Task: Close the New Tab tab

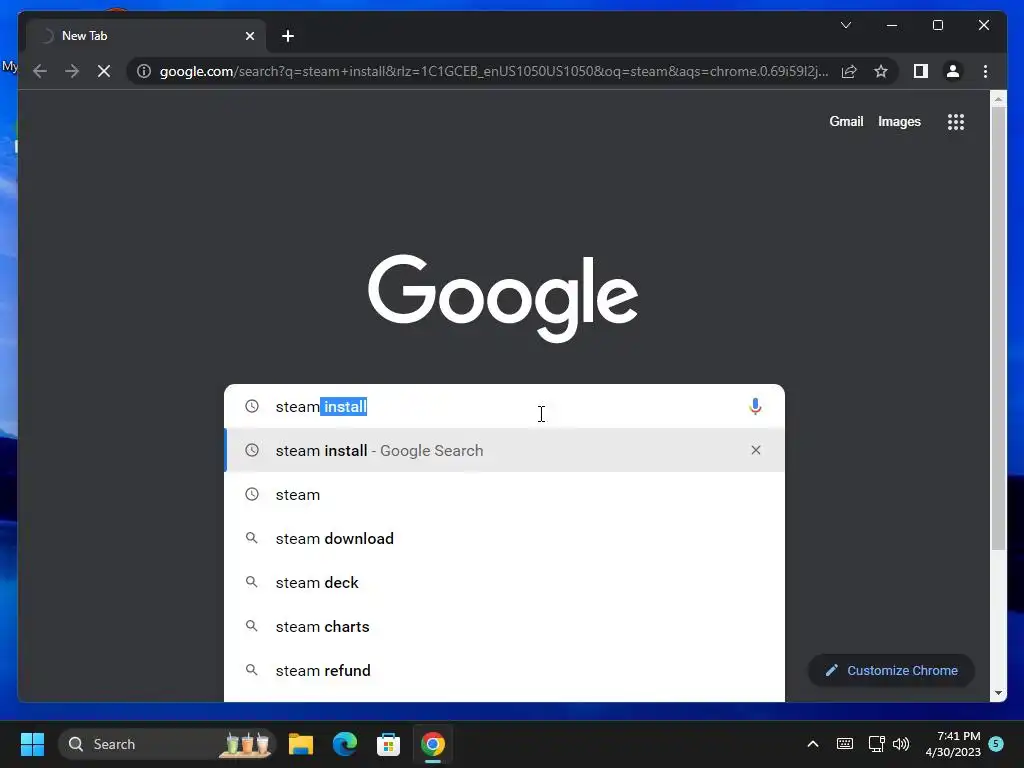Action: pos(249,36)
